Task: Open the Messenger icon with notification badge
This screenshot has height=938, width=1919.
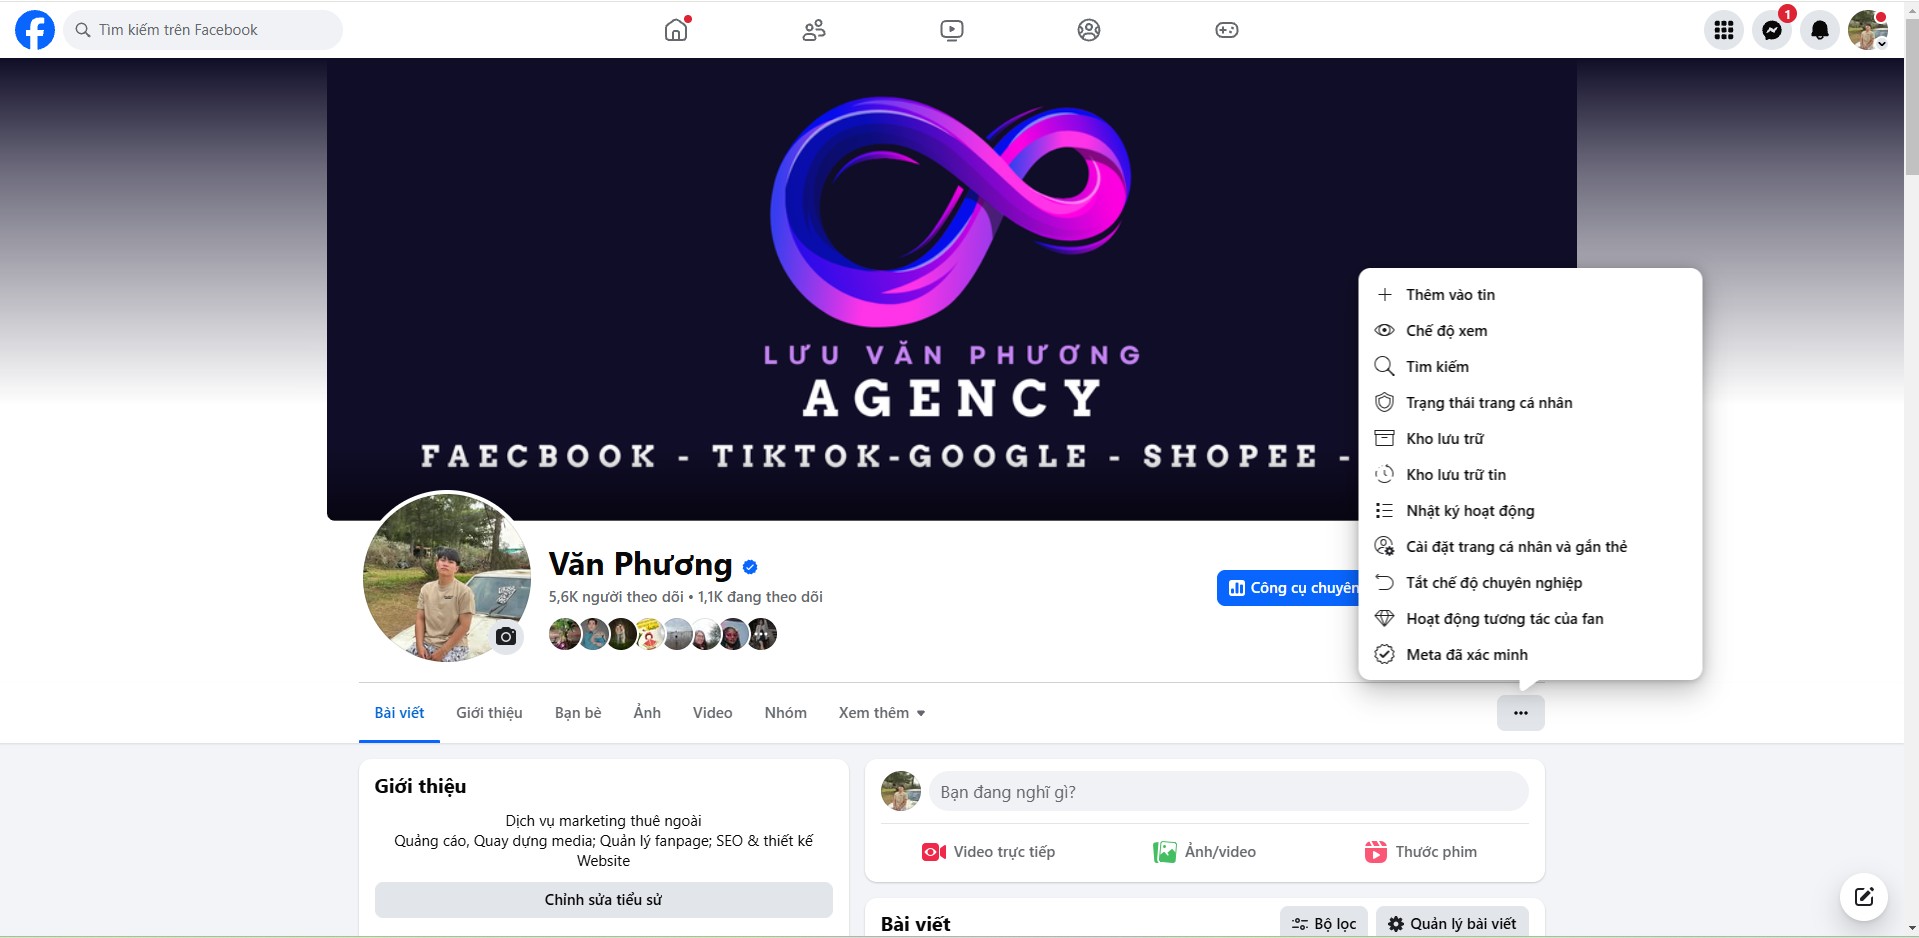Action: (x=1772, y=30)
